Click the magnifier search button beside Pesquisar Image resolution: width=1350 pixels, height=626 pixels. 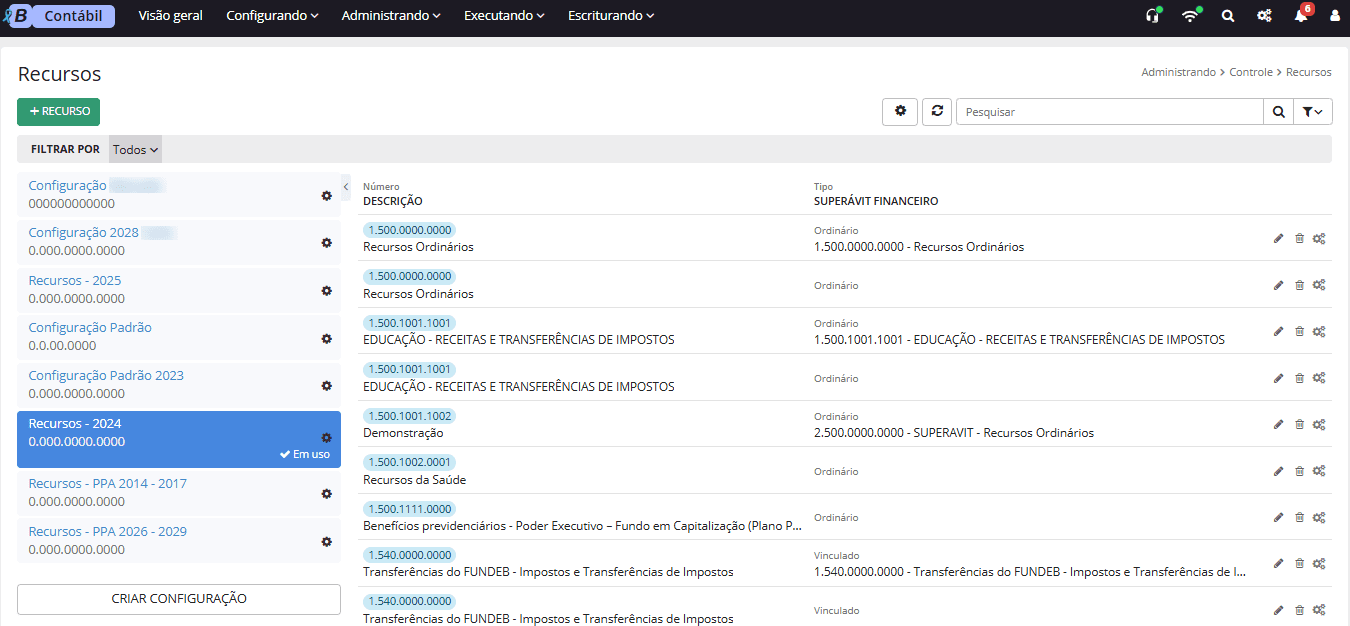(x=1278, y=112)
